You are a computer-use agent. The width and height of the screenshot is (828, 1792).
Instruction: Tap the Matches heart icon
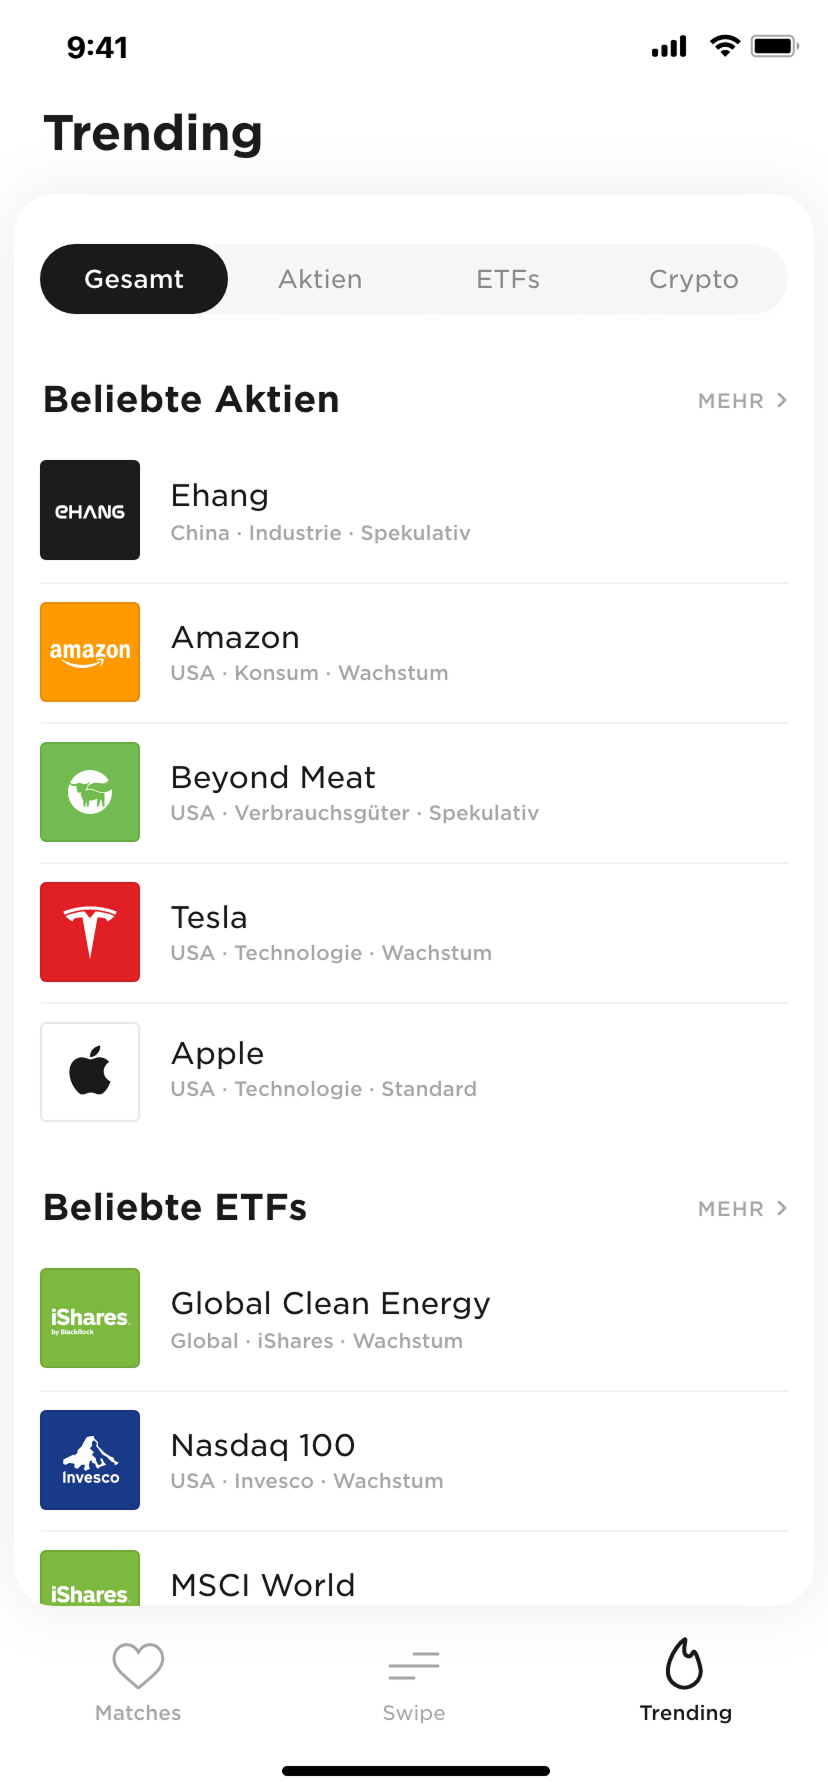click(138, 1666)
